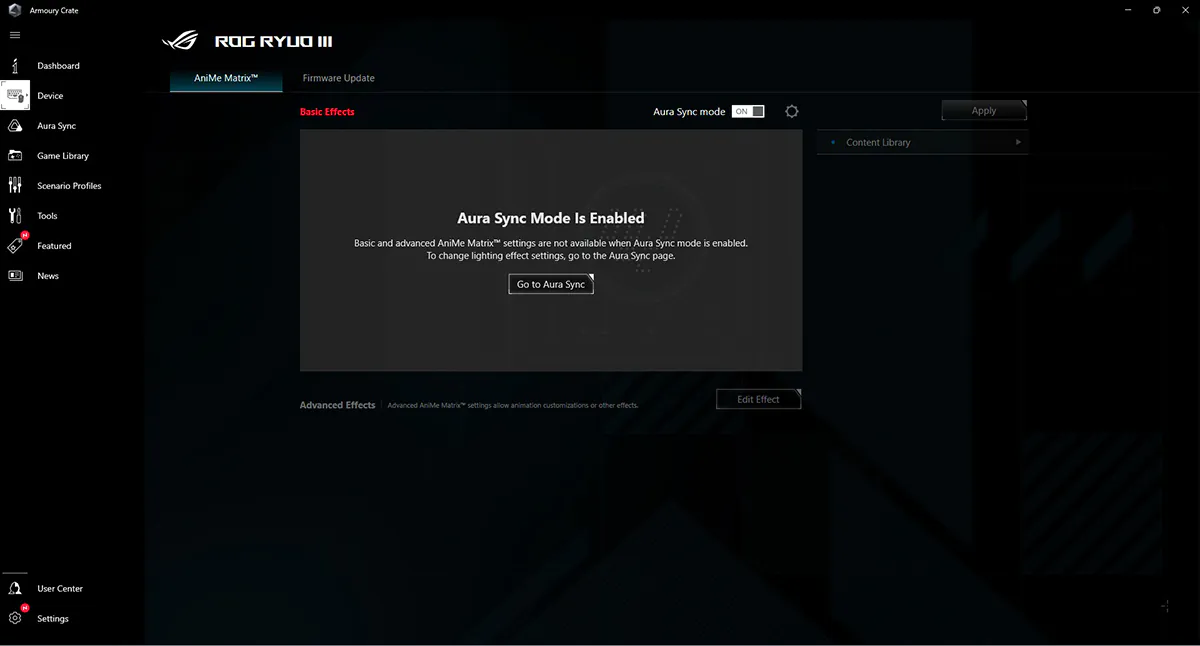Click the ROG eye logo
Screen dimensions: 1200x646
(181, 42)
